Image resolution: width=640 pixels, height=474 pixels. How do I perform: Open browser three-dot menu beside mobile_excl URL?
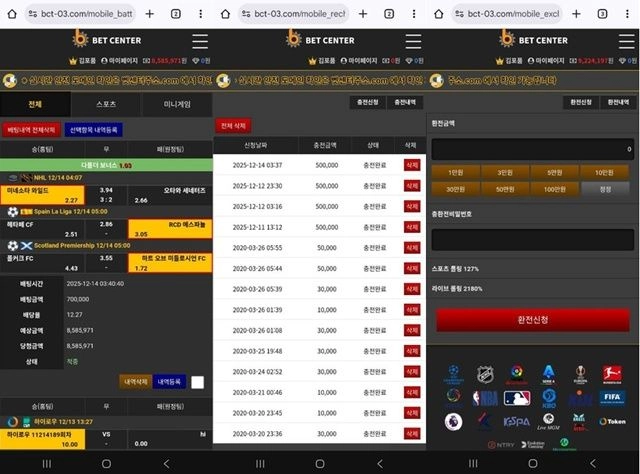tap(627, 14)
